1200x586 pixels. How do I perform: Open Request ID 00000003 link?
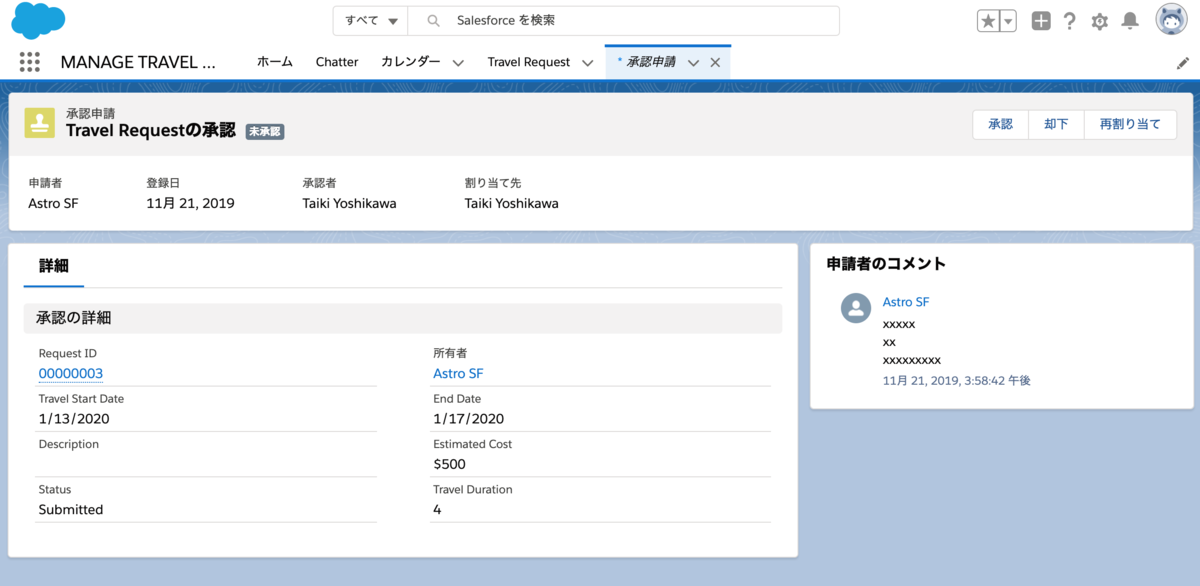coord(71,374)
